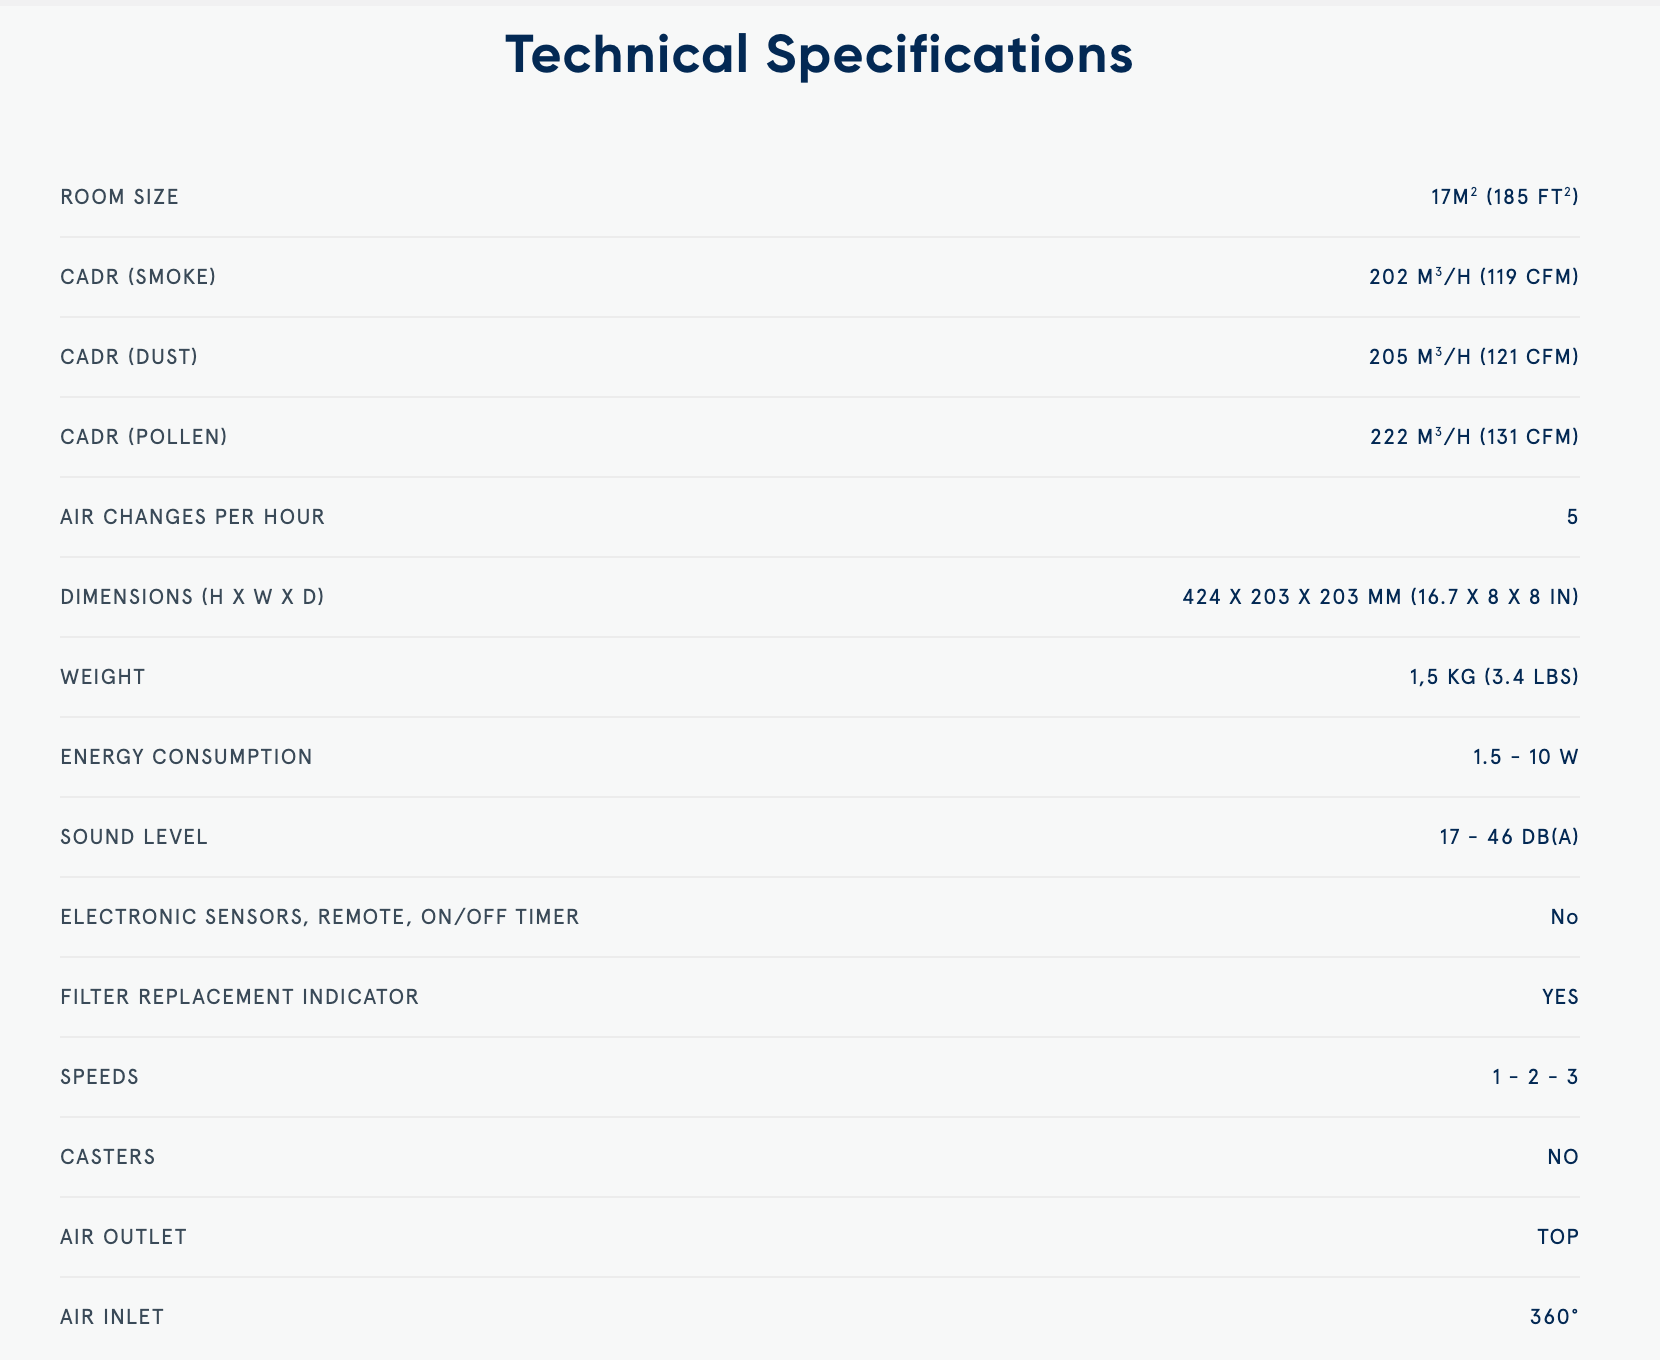The width and height of the screenshot is (1660, 1360).
Task: Select the TOP air outlet value
Action: point(1558,1237)
